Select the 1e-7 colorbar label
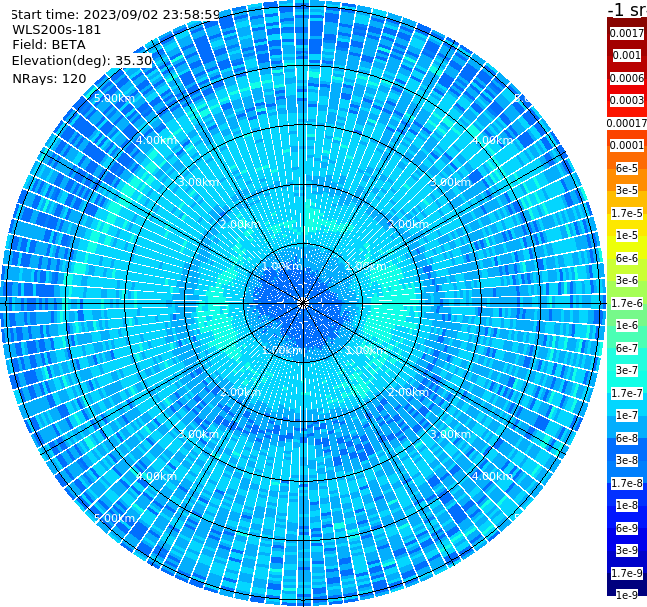The height and width of the screenshot is (607, 647). (x=627, y=415)
